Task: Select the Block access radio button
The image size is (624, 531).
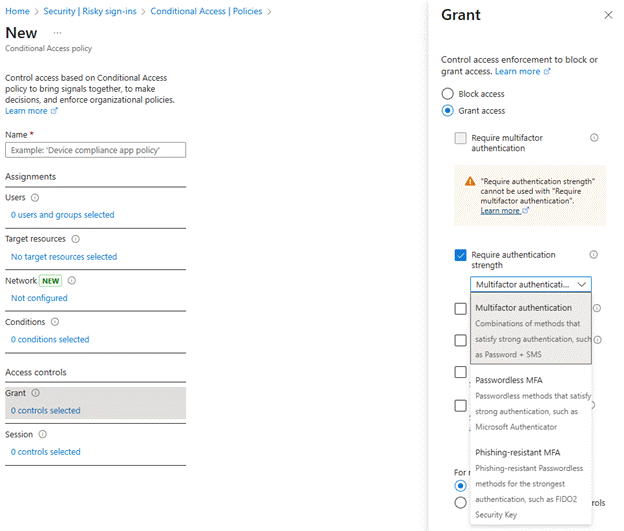Action: click(x=447, y=93)
